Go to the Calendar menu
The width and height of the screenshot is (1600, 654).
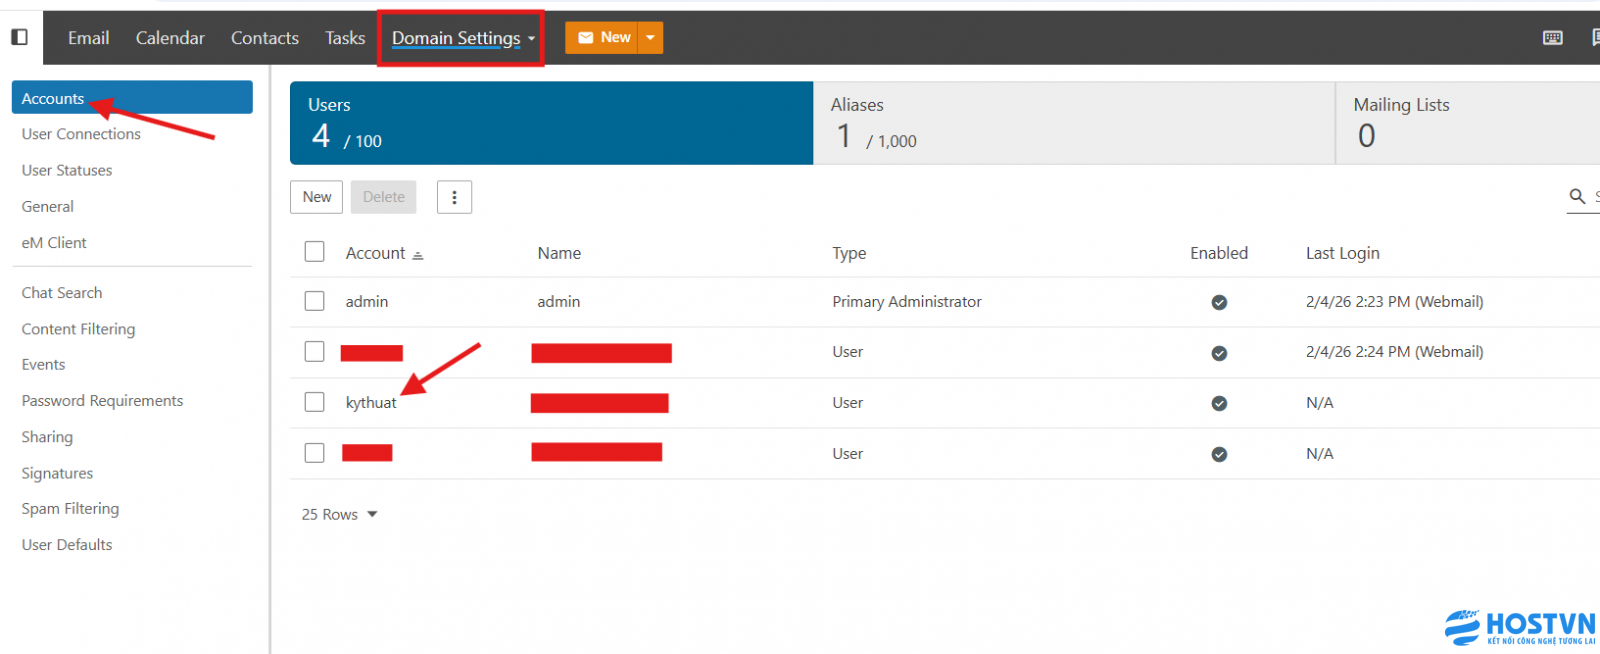(170, 38)
